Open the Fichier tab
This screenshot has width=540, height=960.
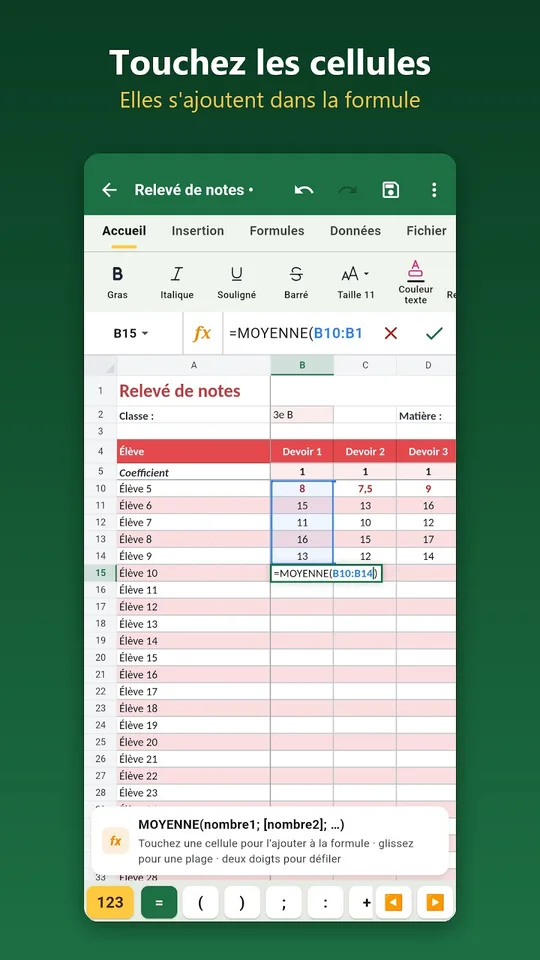(x=426, y=231)
